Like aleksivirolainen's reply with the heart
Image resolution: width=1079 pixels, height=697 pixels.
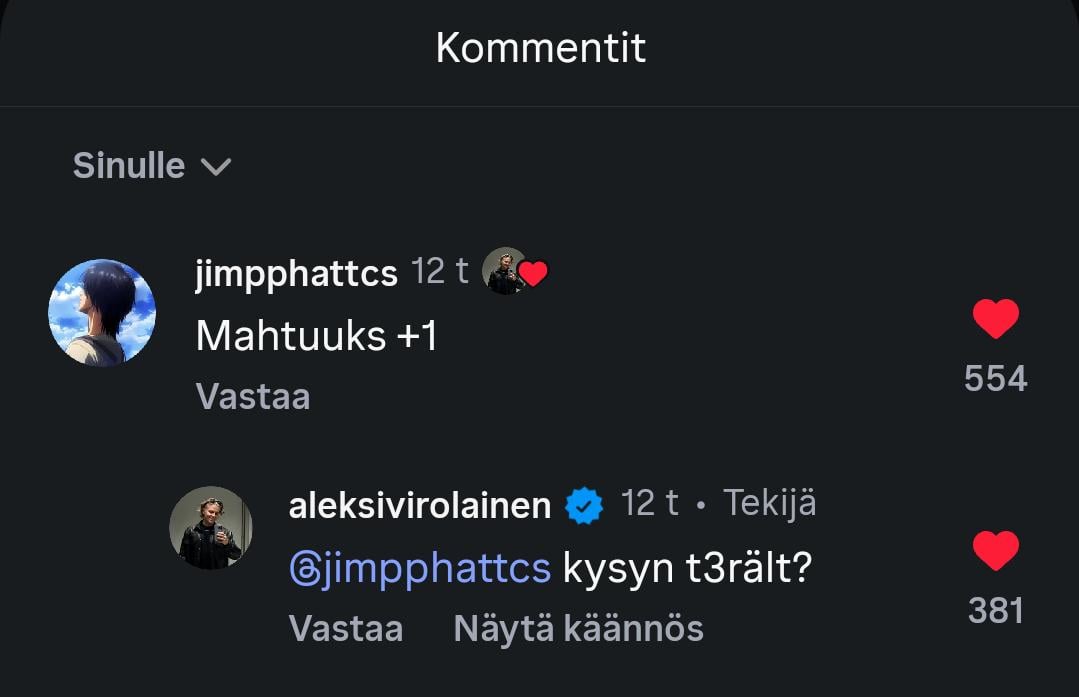[995, 552]
